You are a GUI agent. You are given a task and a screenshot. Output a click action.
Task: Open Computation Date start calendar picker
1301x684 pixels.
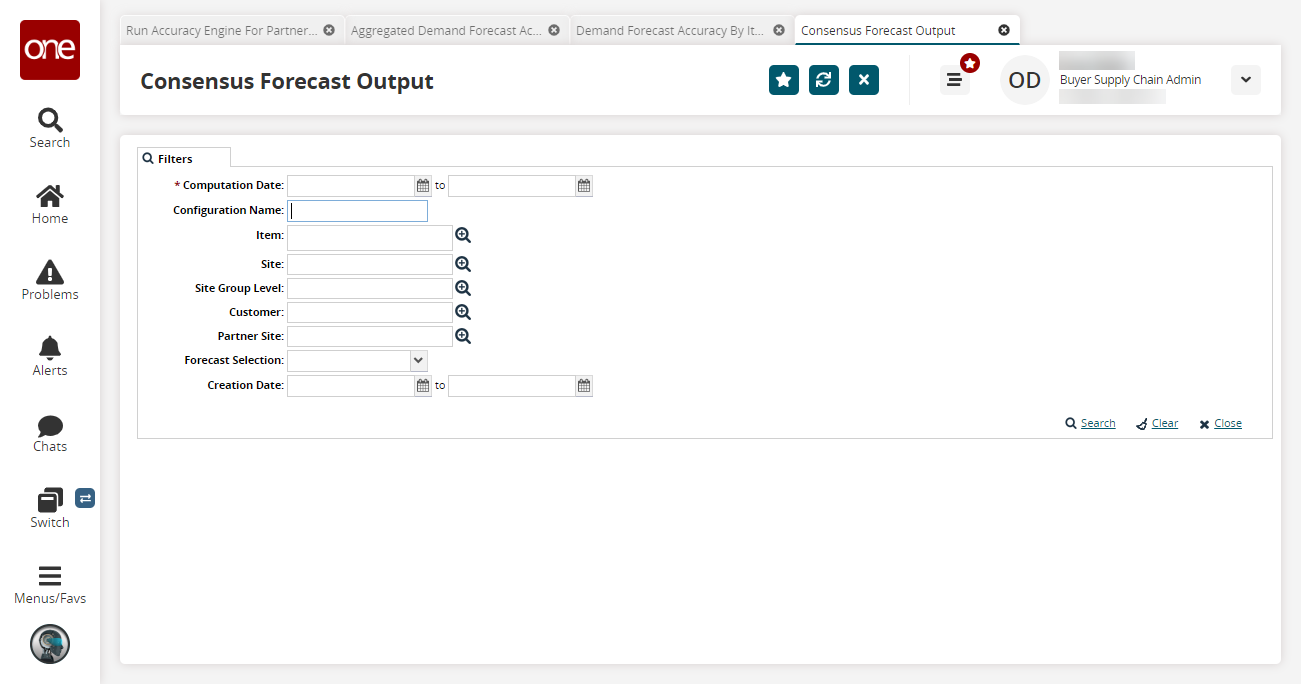[x=423, y=186]
